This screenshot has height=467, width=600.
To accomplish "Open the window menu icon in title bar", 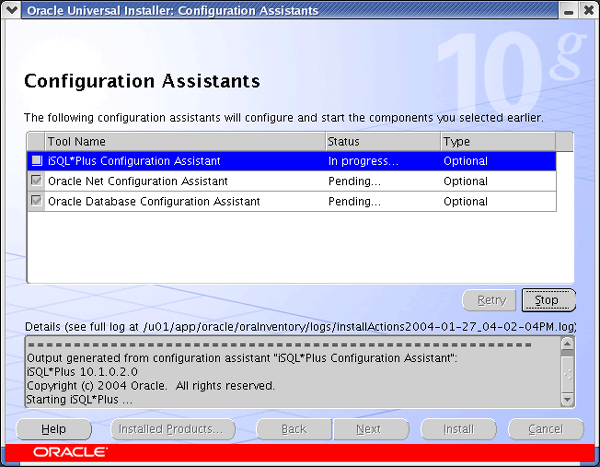I will tap(11, 10).
